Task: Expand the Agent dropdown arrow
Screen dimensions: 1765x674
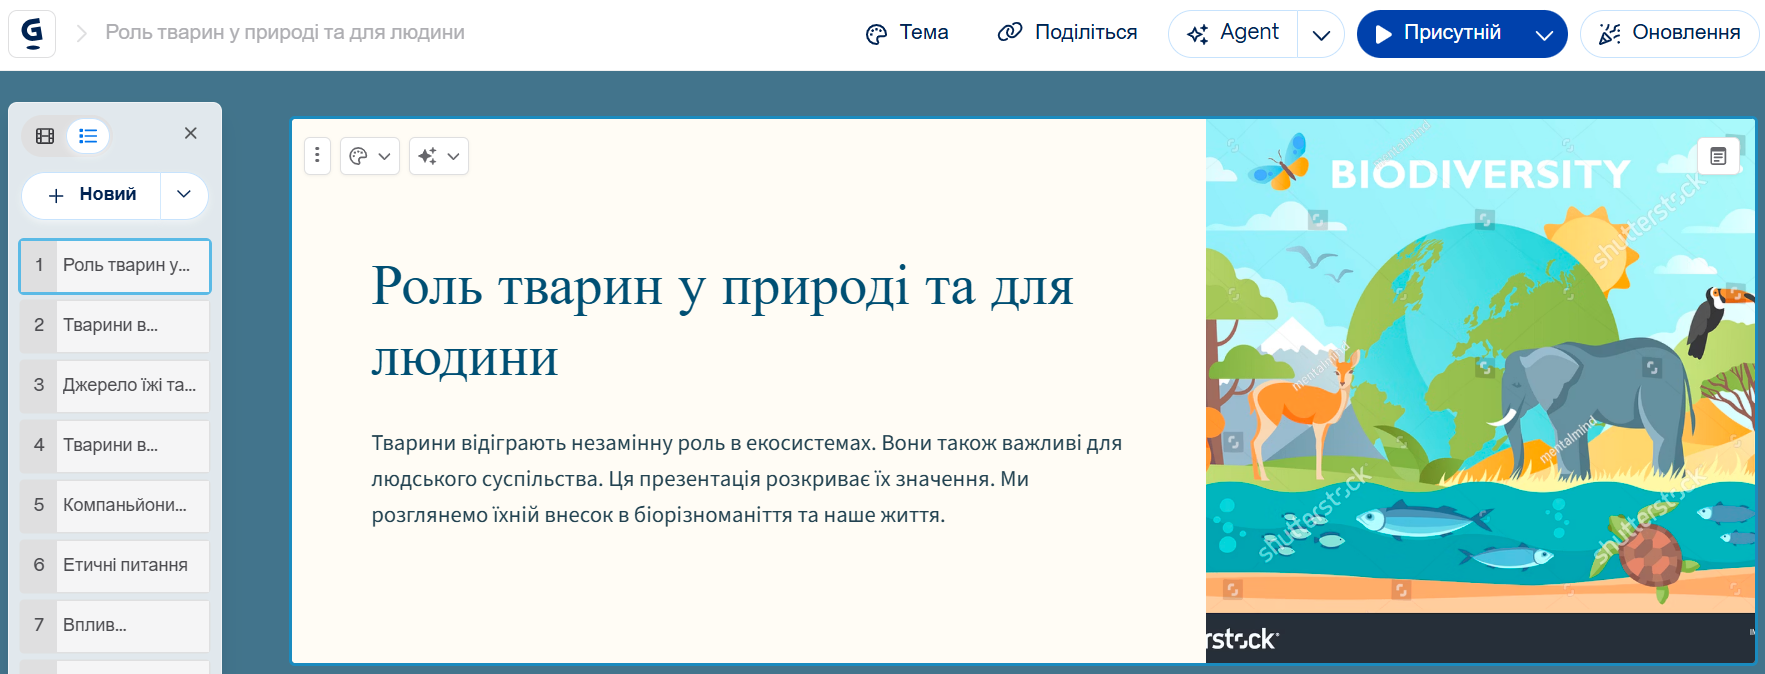Action: pos(1321,35)
